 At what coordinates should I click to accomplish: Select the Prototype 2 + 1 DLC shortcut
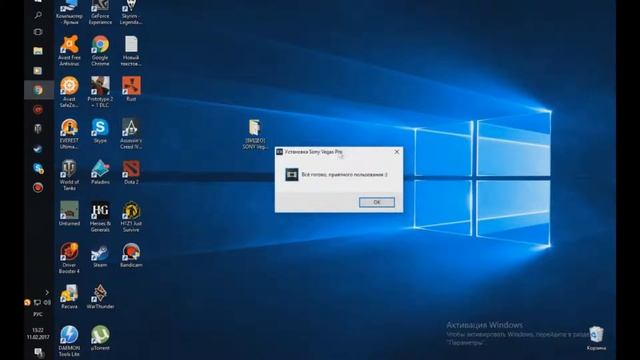click(100, 92)
